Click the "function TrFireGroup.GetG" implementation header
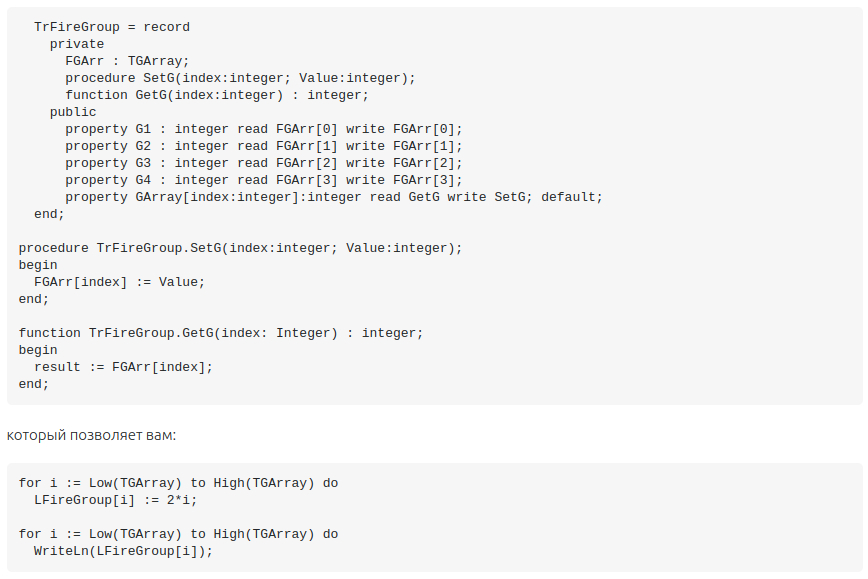Viewport: 868px width, 579px height. pyautogui.click(x=221, y=333)
